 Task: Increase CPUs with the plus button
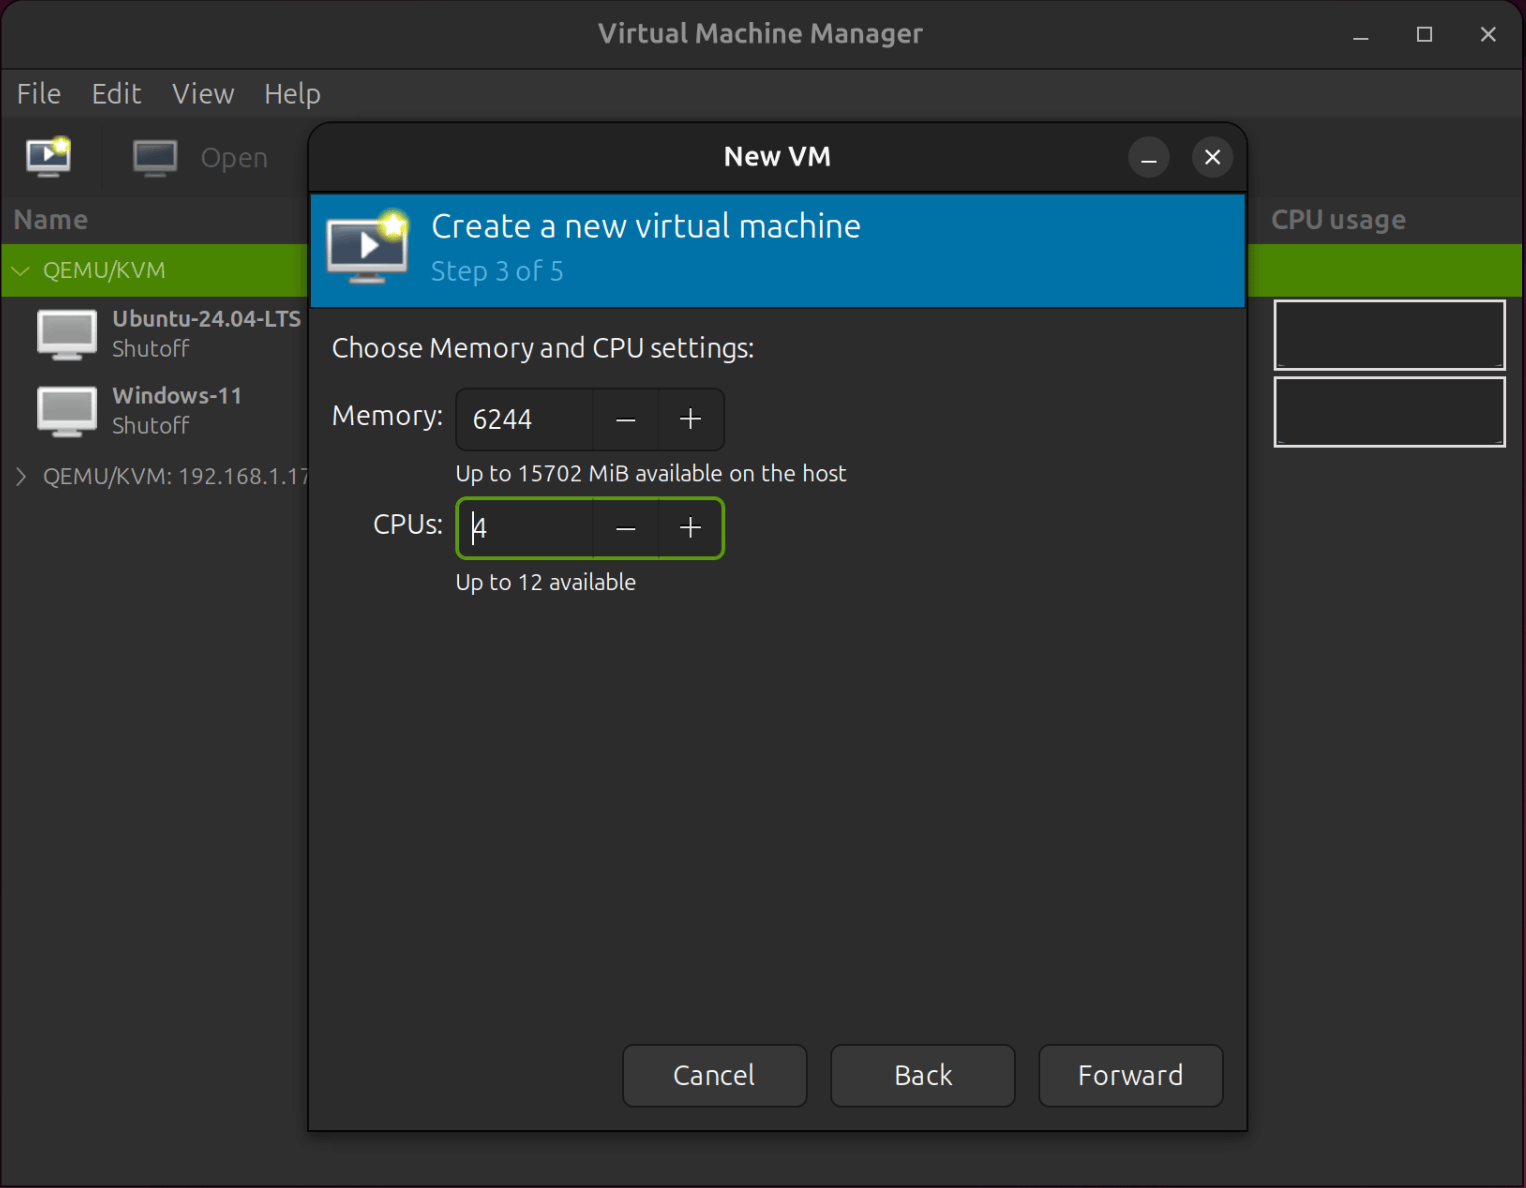(x=690, y=528)
